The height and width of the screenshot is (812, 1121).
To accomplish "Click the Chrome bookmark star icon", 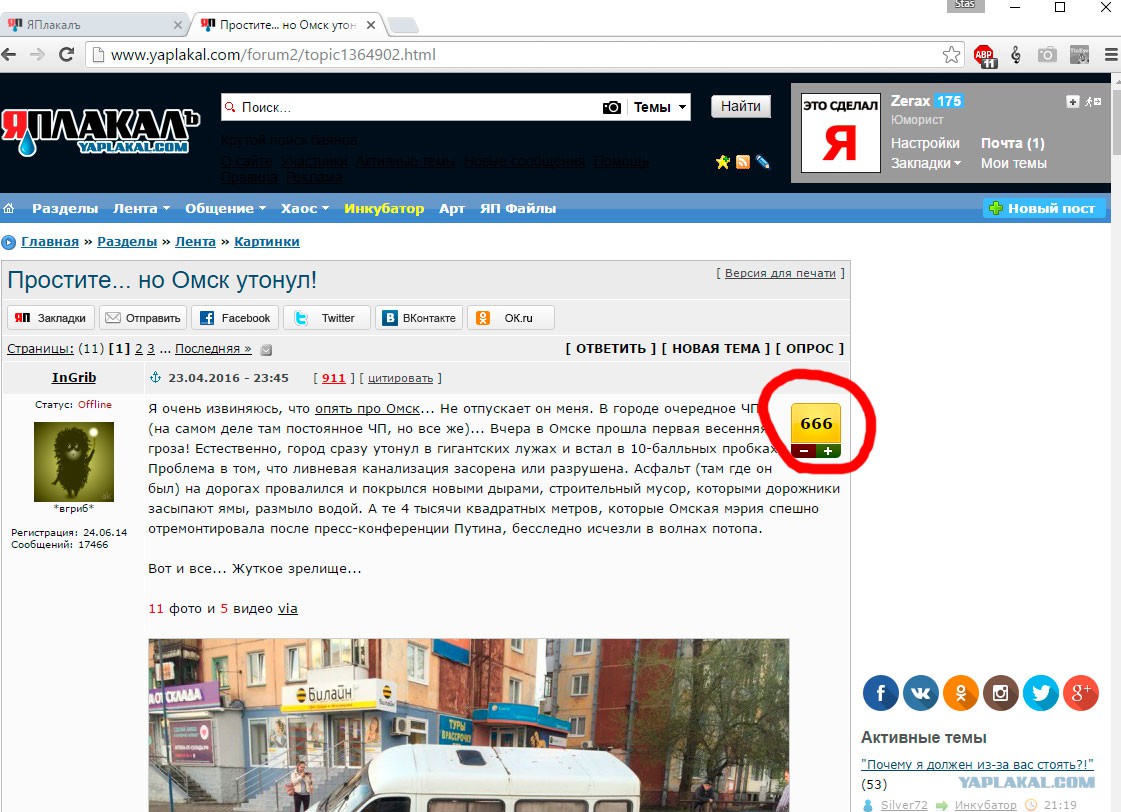I will click(951, 55).
